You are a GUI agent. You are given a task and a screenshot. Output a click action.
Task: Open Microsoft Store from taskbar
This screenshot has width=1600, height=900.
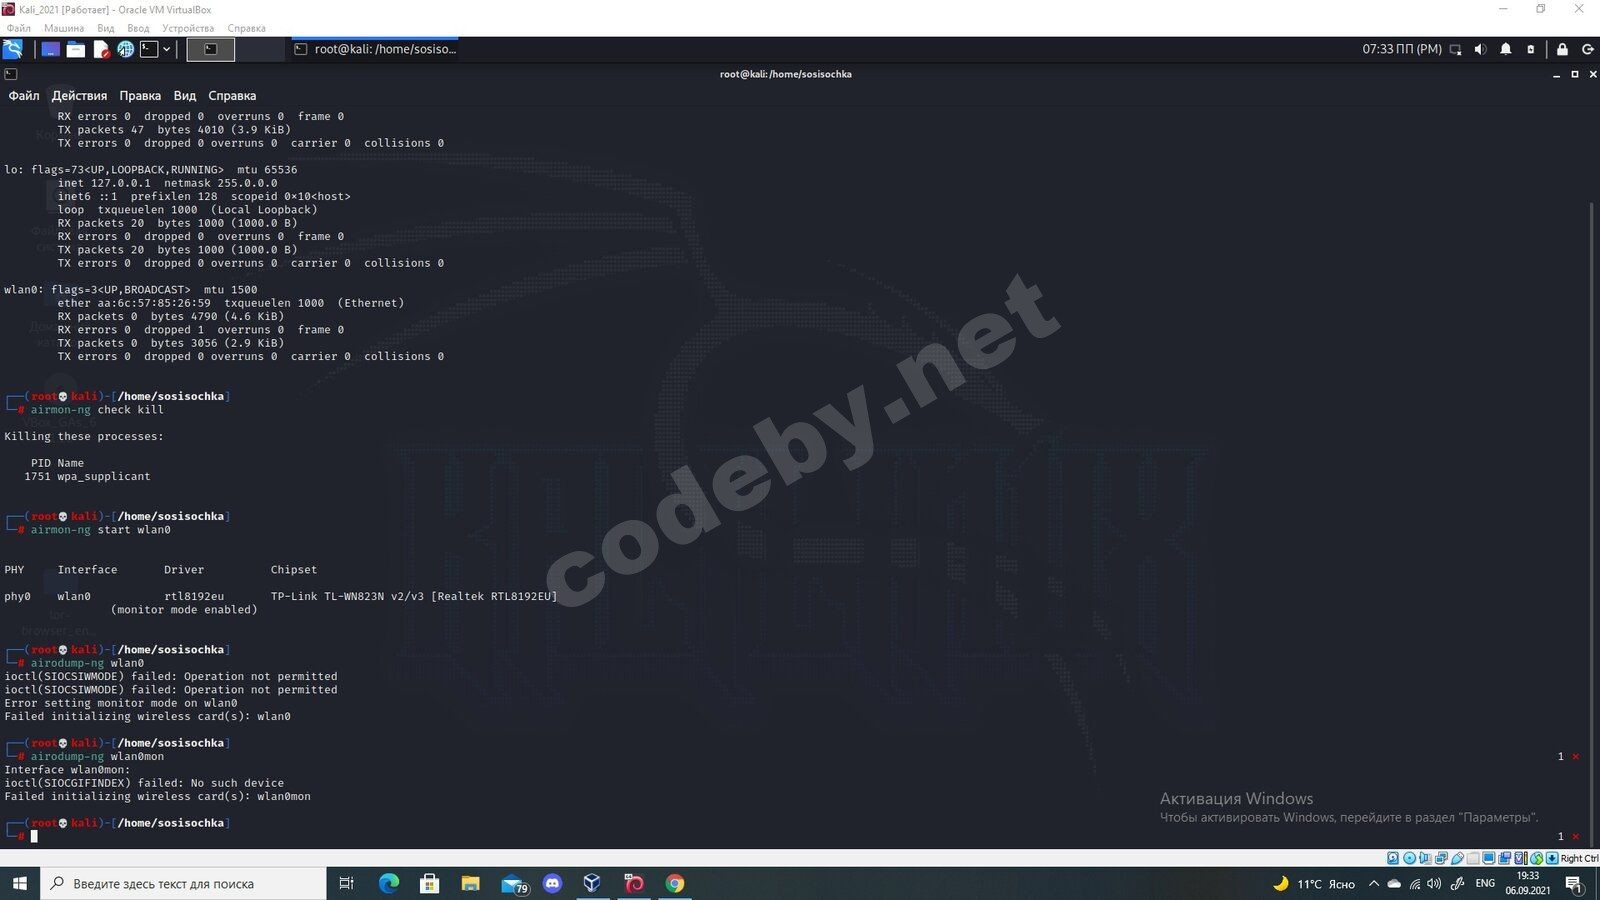[x=430, y=884]
